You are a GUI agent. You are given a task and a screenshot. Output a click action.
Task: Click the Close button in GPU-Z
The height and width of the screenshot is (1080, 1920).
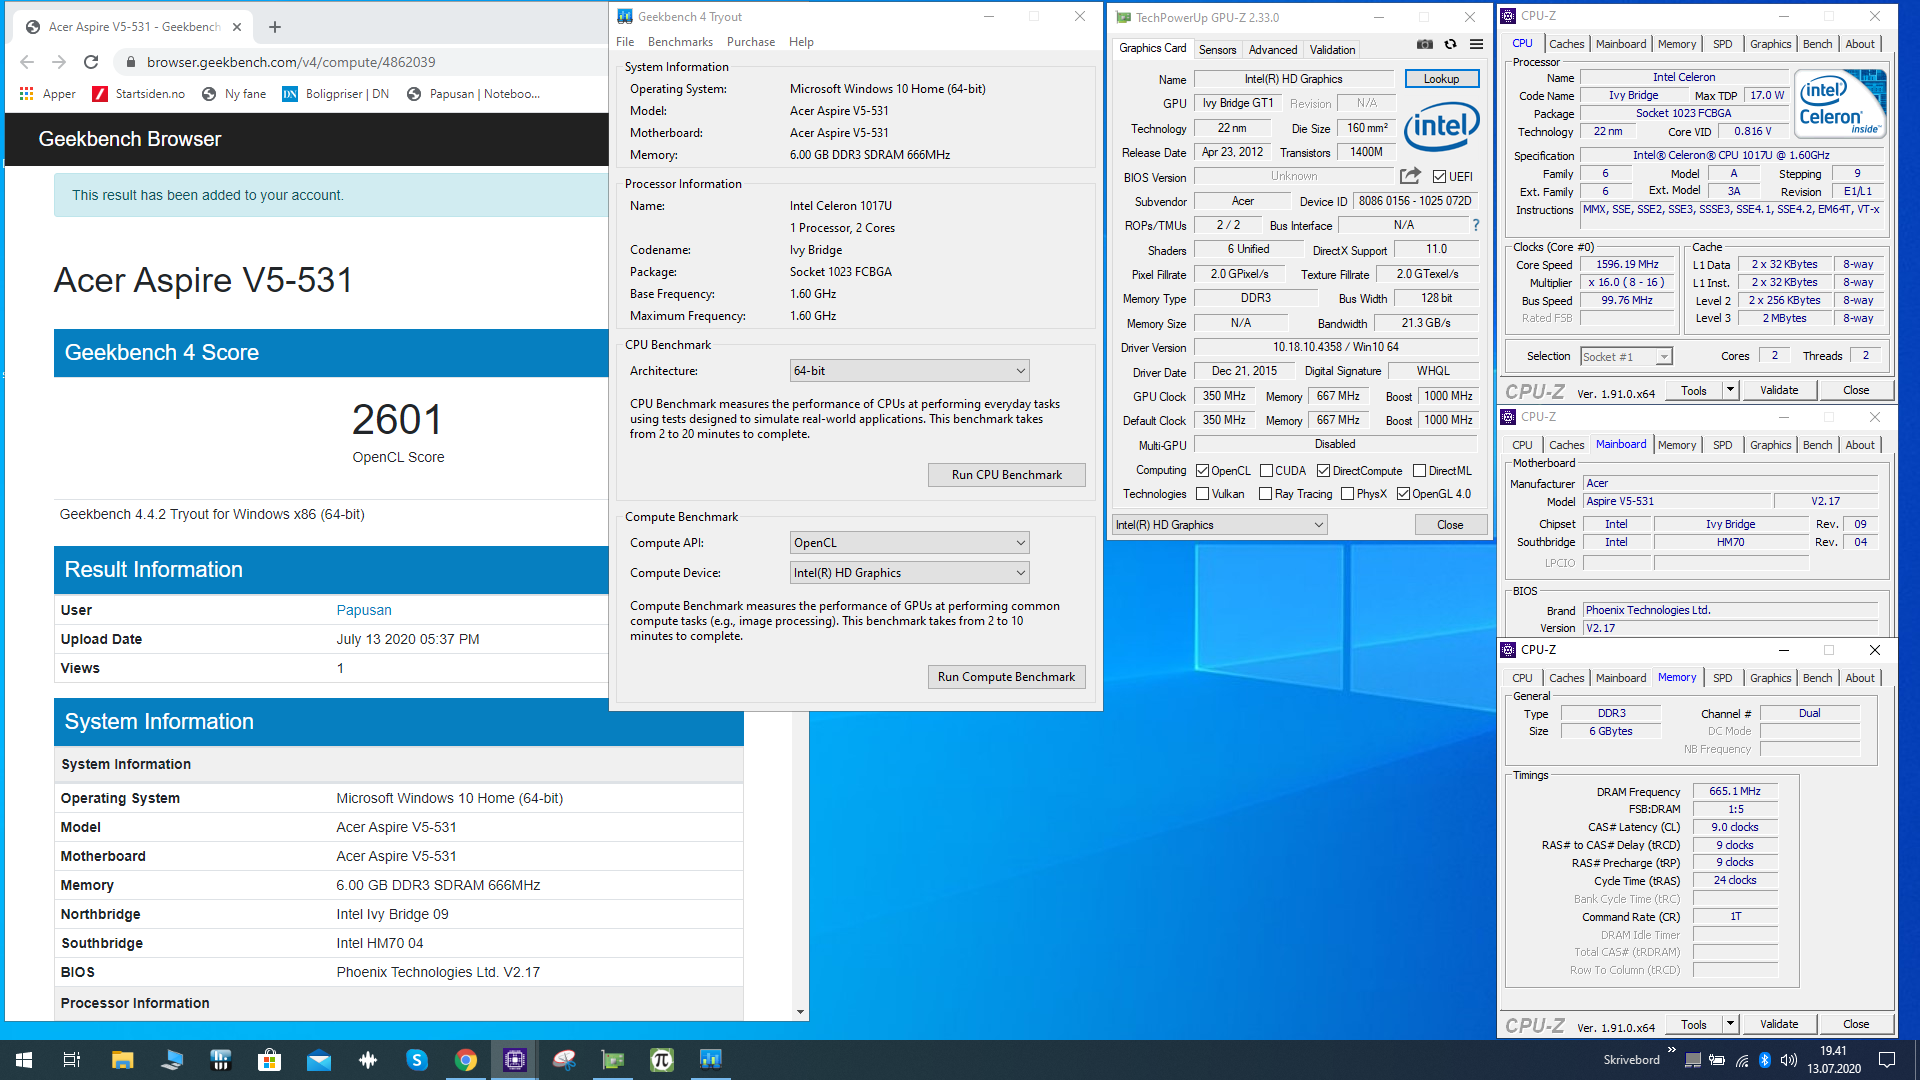coord(1450,525)
